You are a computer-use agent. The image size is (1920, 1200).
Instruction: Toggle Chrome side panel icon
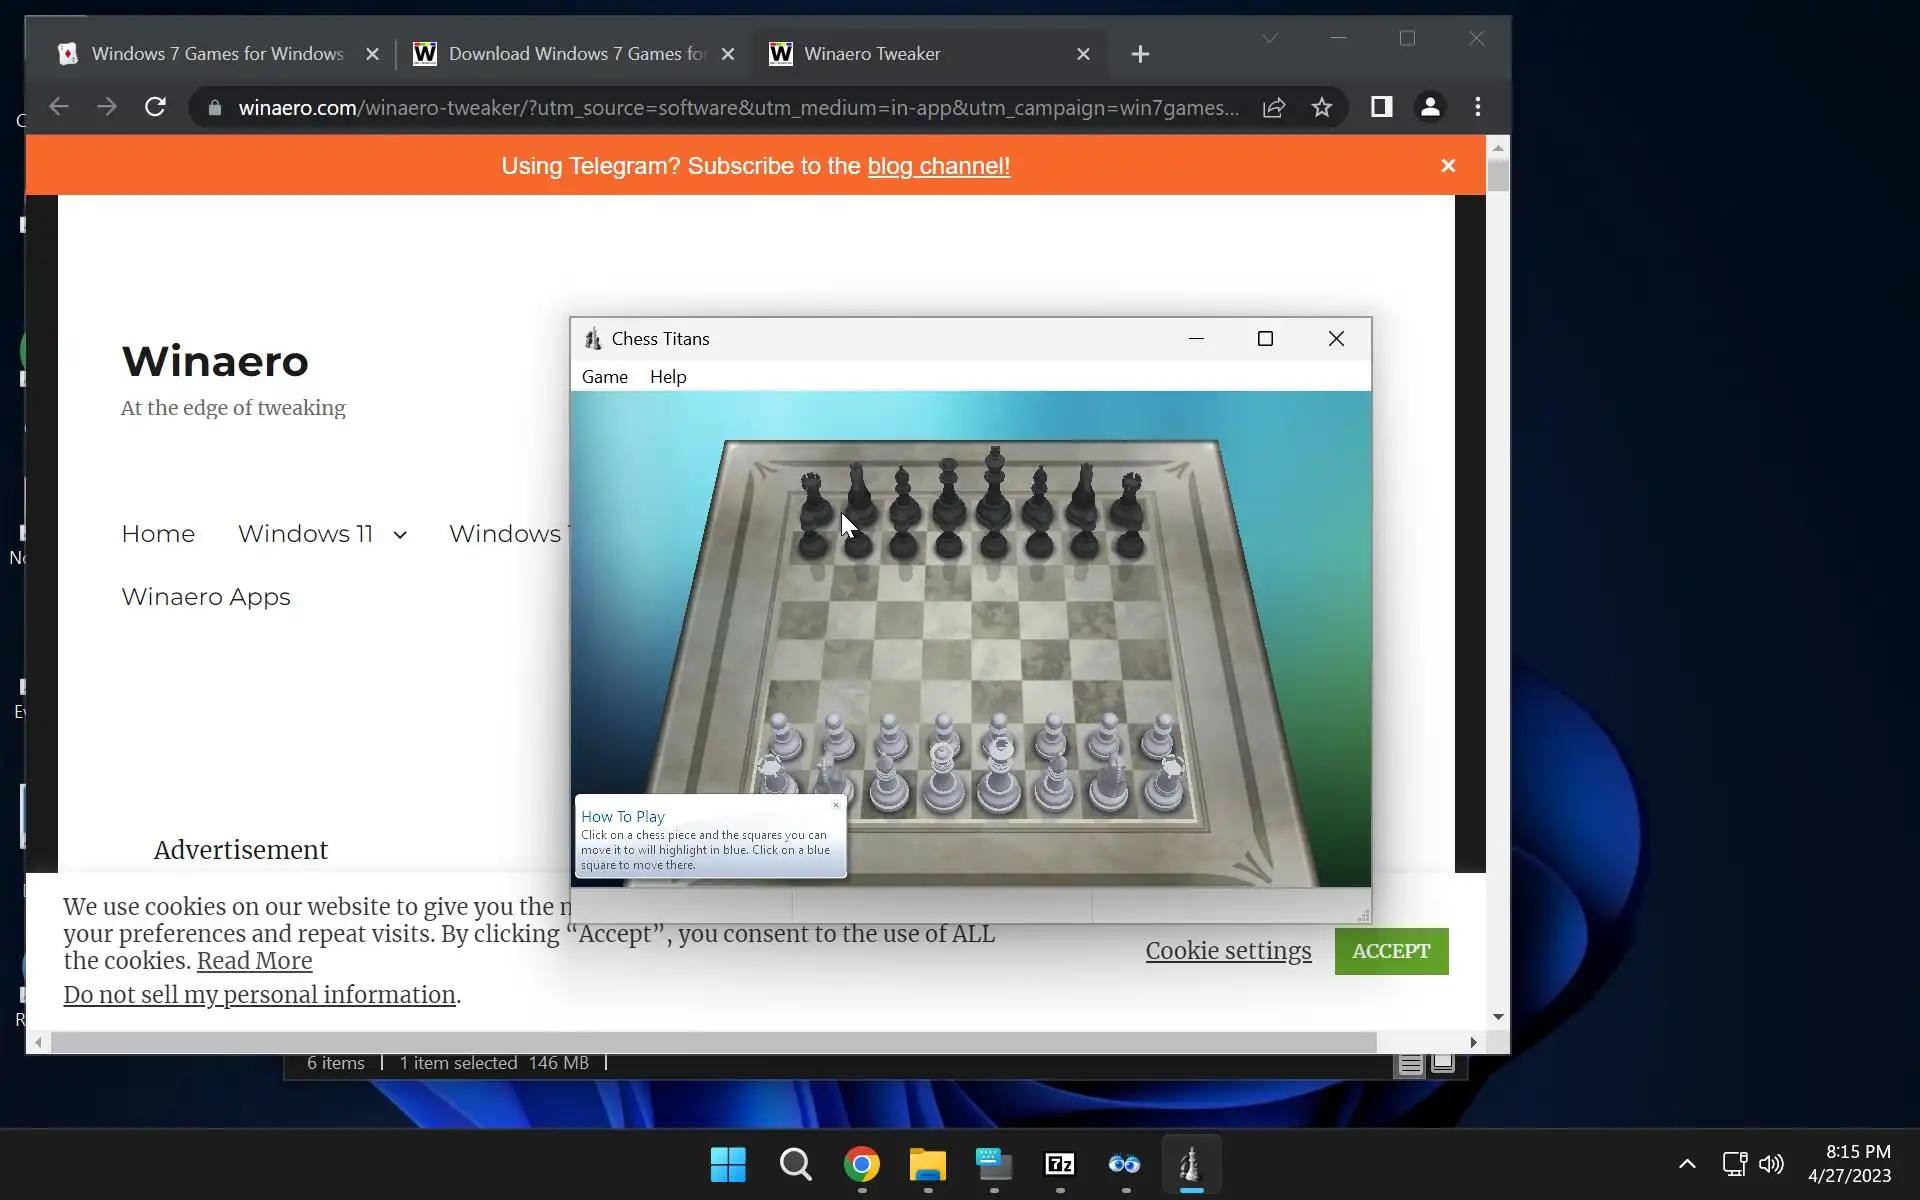coord(1381,107)
